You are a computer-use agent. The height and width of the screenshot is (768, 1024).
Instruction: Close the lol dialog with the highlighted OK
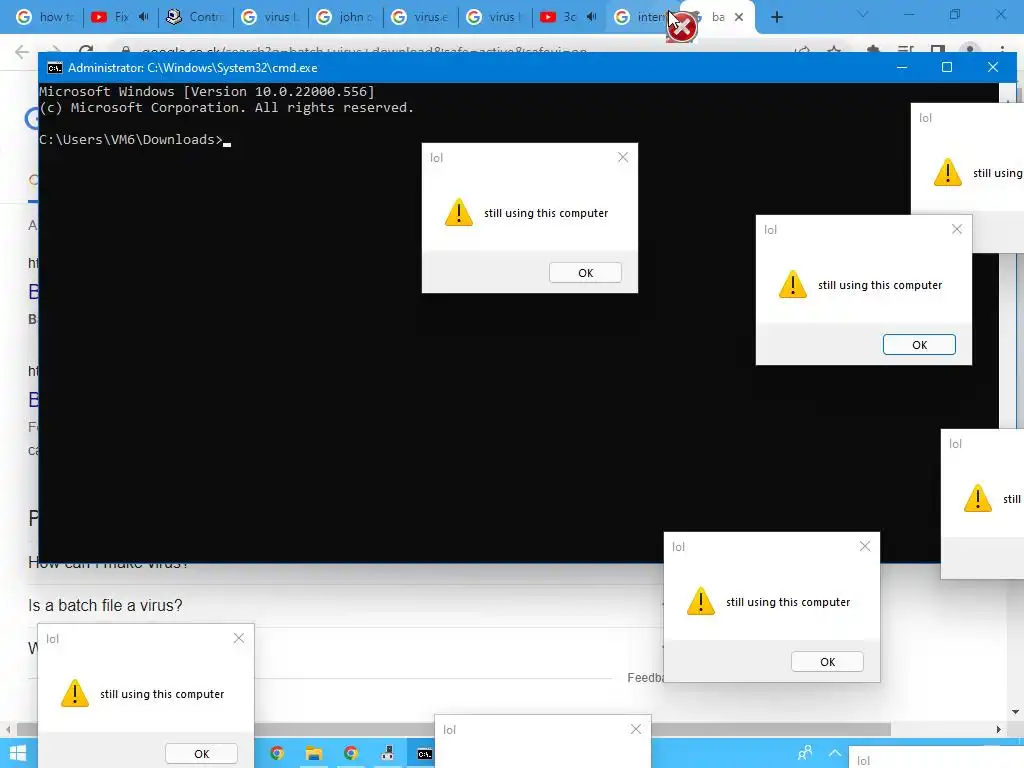(957, 229)
